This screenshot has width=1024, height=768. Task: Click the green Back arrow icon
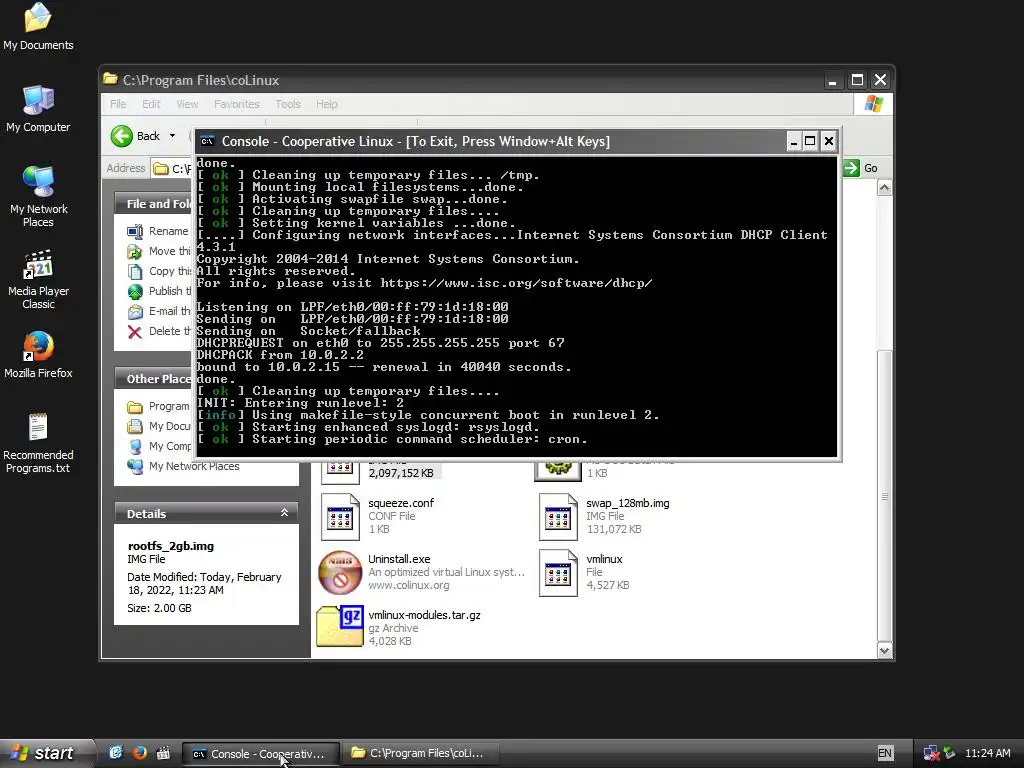point(121,136)
